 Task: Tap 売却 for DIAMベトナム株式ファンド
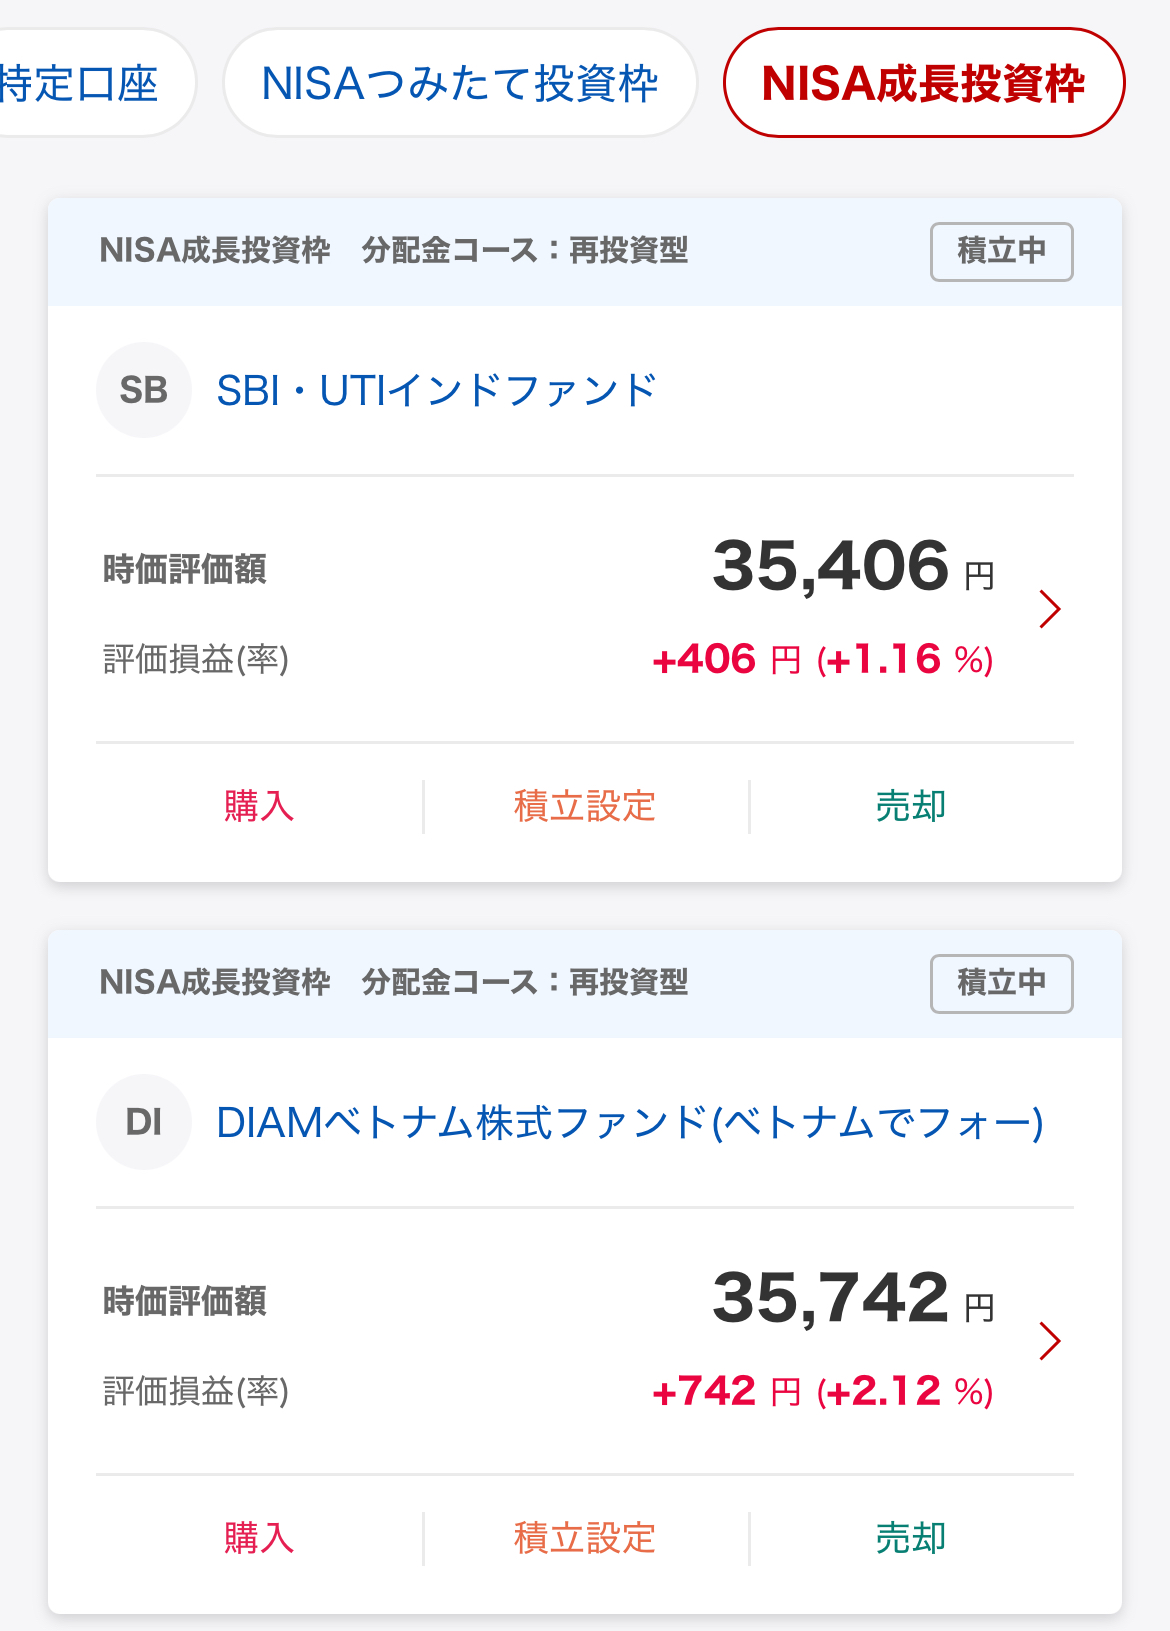pyautogui.click(x=911, y=1538)
